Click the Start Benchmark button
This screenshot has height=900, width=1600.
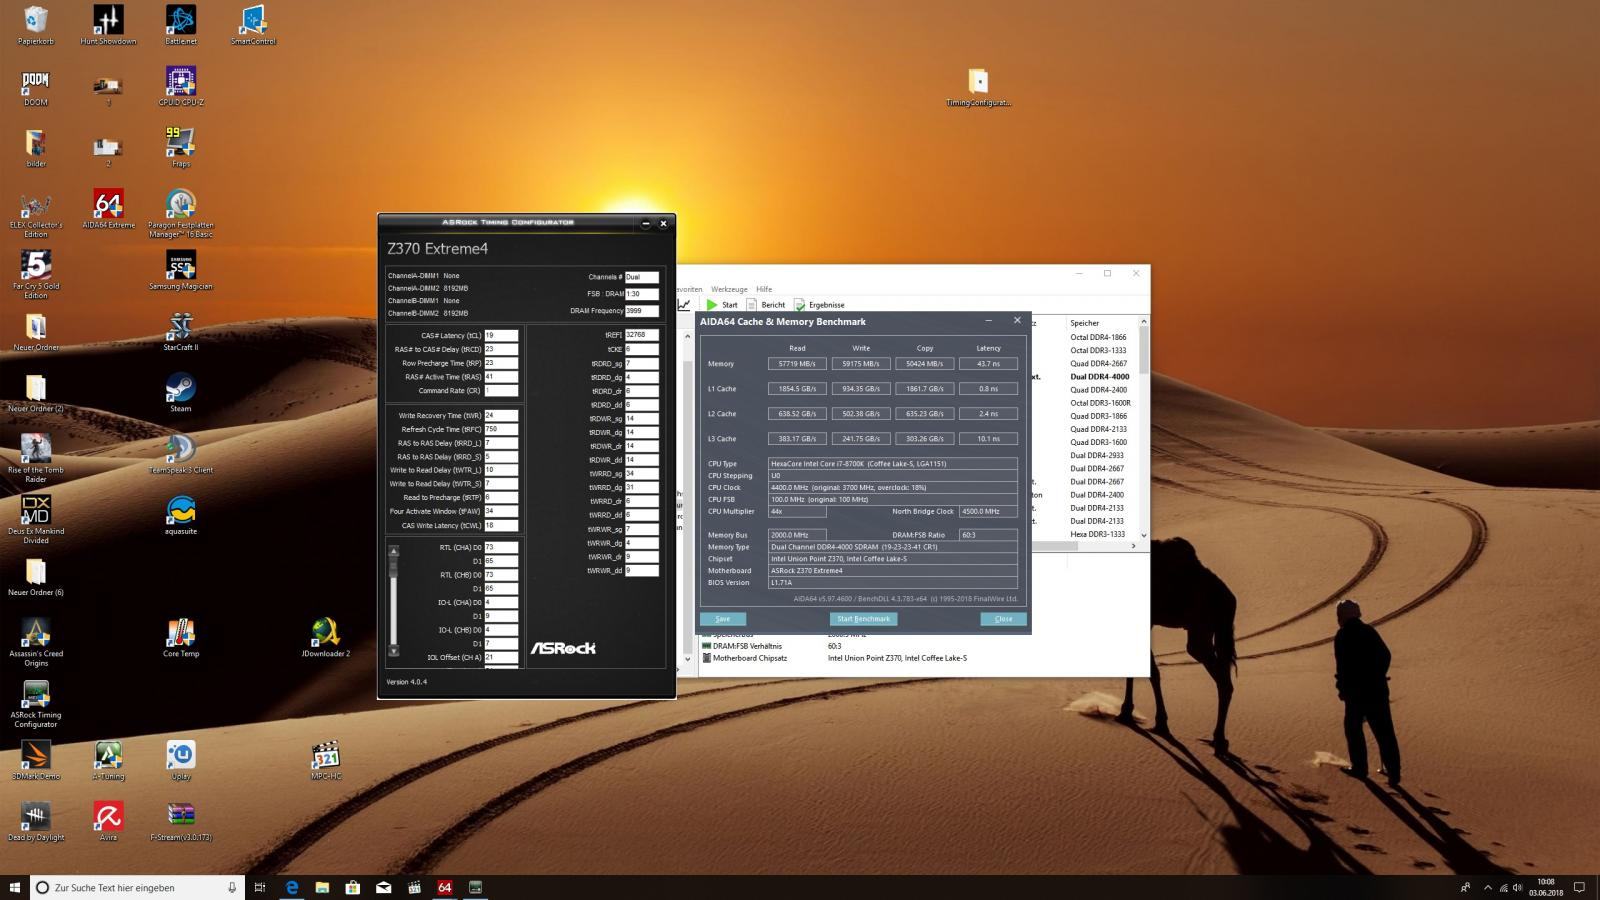tap(863, 619)
